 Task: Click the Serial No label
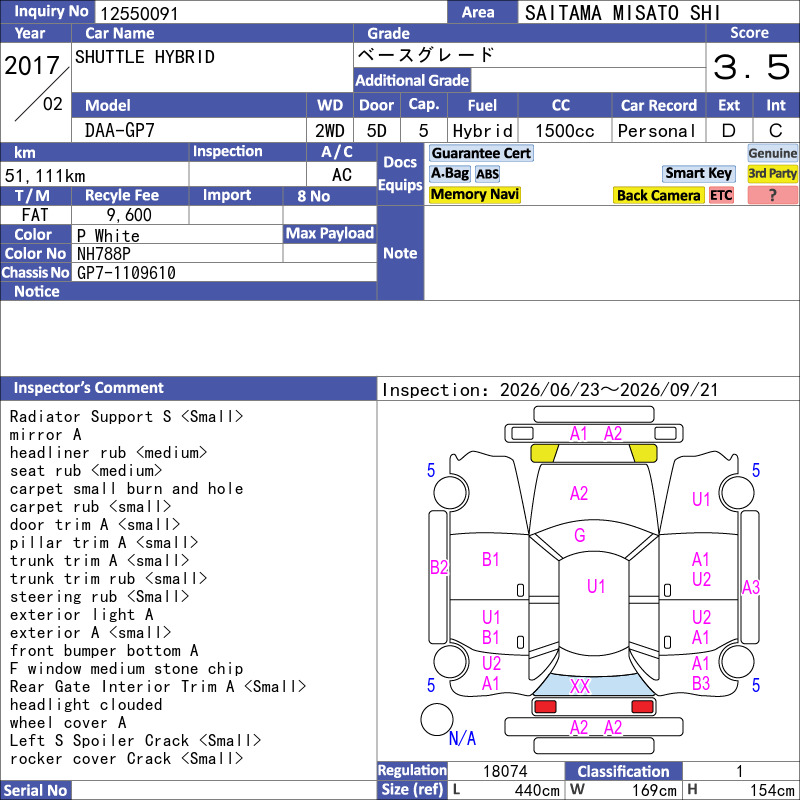pos(35,790)
